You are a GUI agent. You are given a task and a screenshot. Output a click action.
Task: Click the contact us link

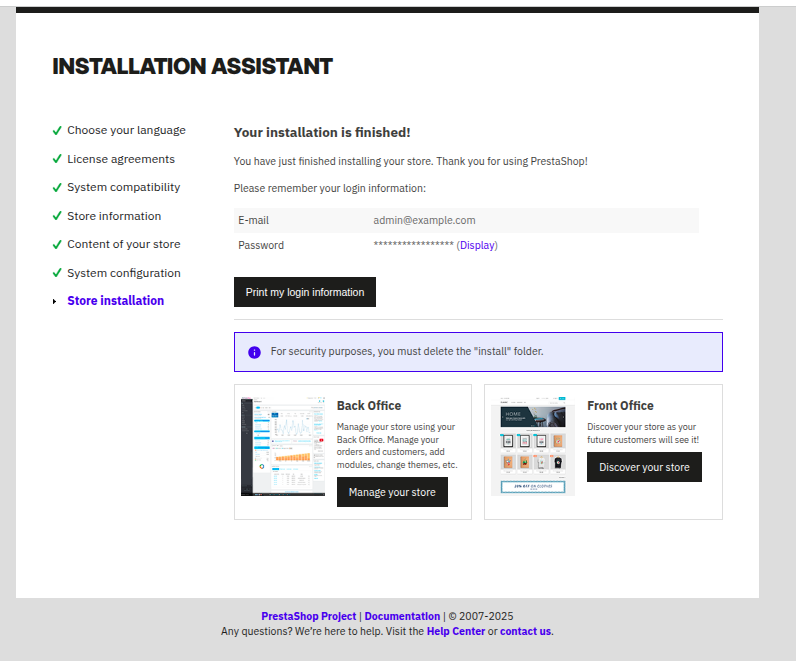525,632
